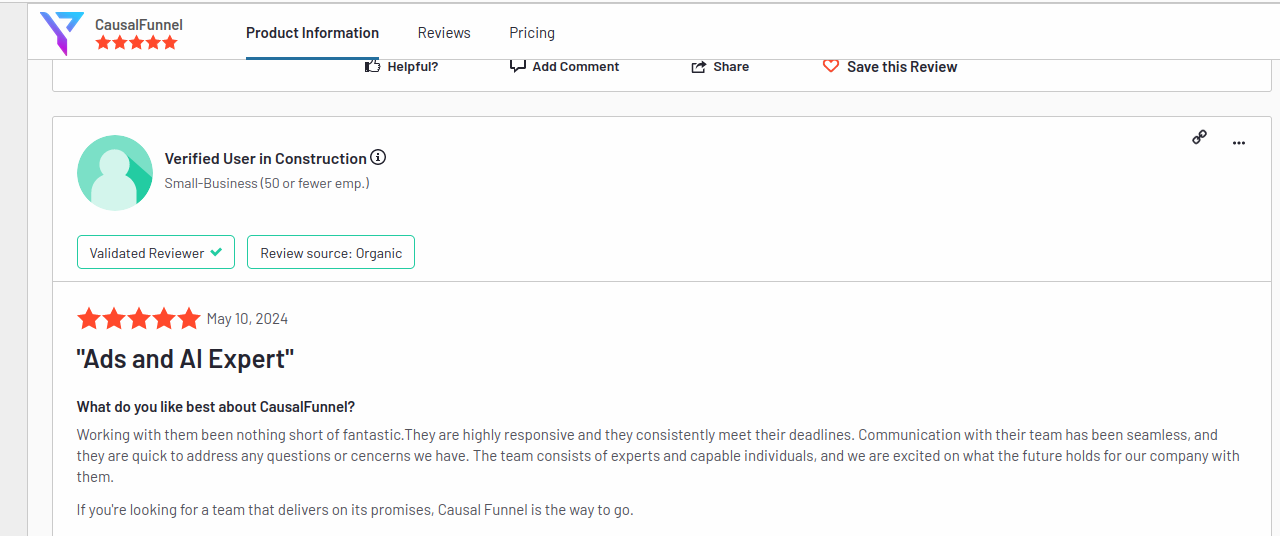Click the CausalFunnel logo icon
This screenshot has height=536, width=1280.
coord(62,33)
